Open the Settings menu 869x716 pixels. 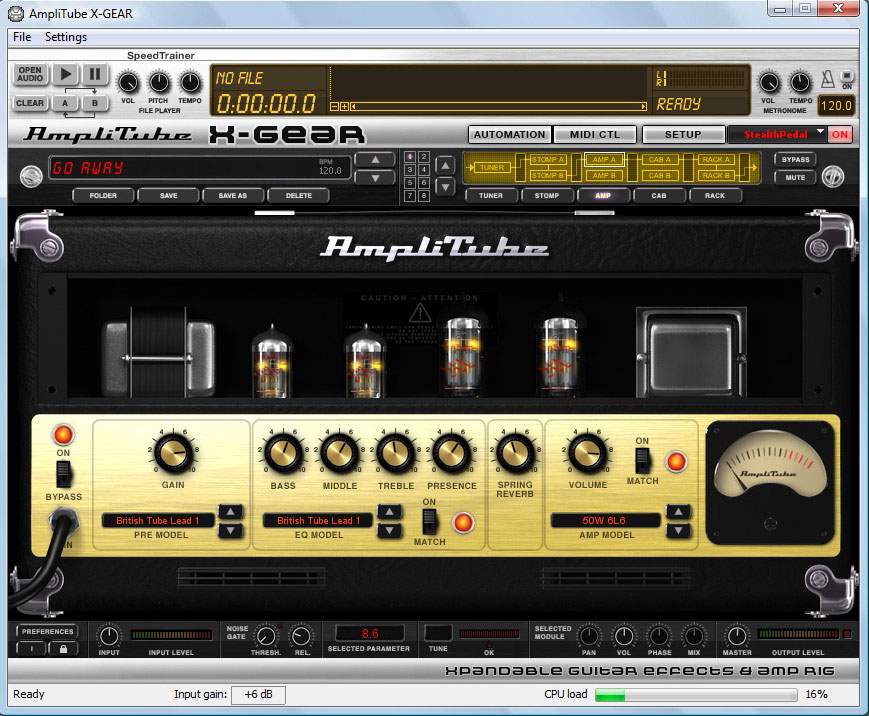66,37
